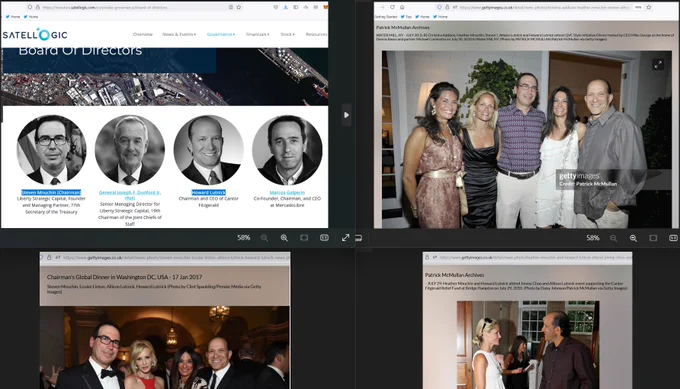Click General Dunford's portrait photo

point(130,150)
